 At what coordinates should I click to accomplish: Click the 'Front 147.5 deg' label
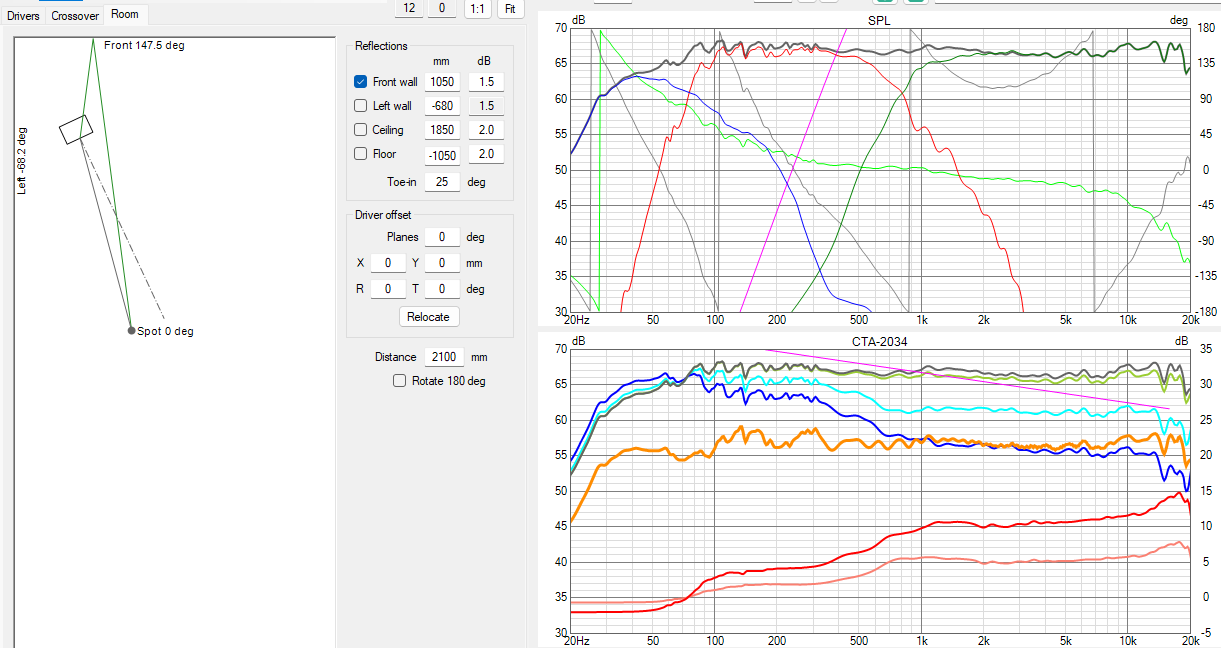point(144,45)
